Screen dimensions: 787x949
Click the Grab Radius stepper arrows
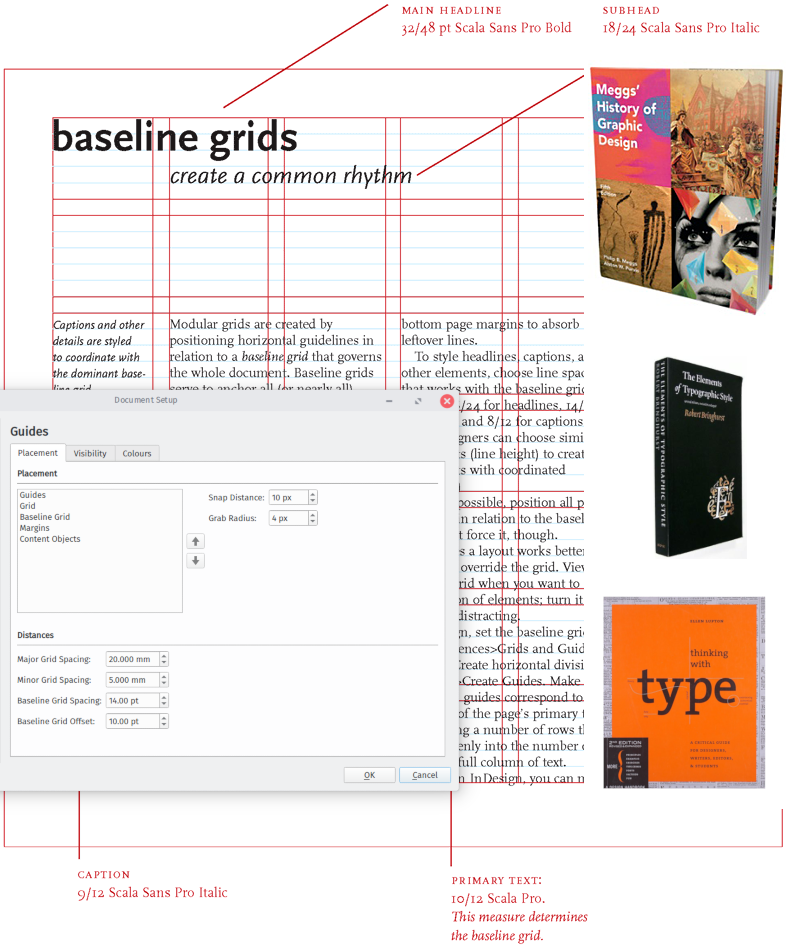[313, 518]
